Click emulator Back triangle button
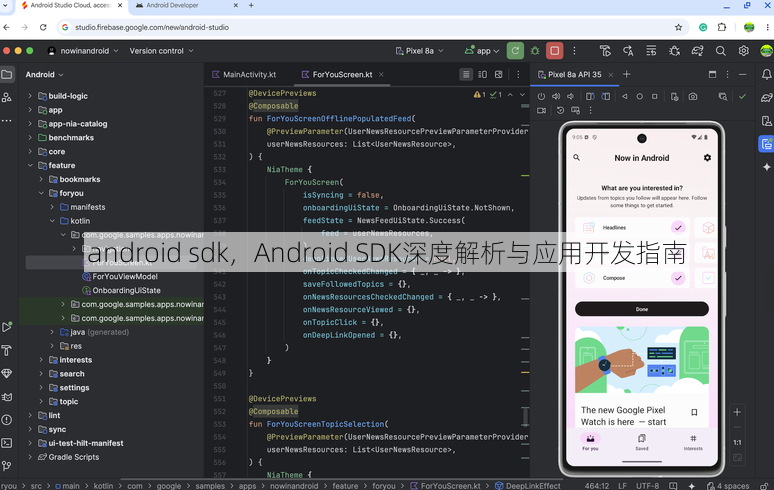The height and width of the screenshot is (490, 774). point(624,97)
